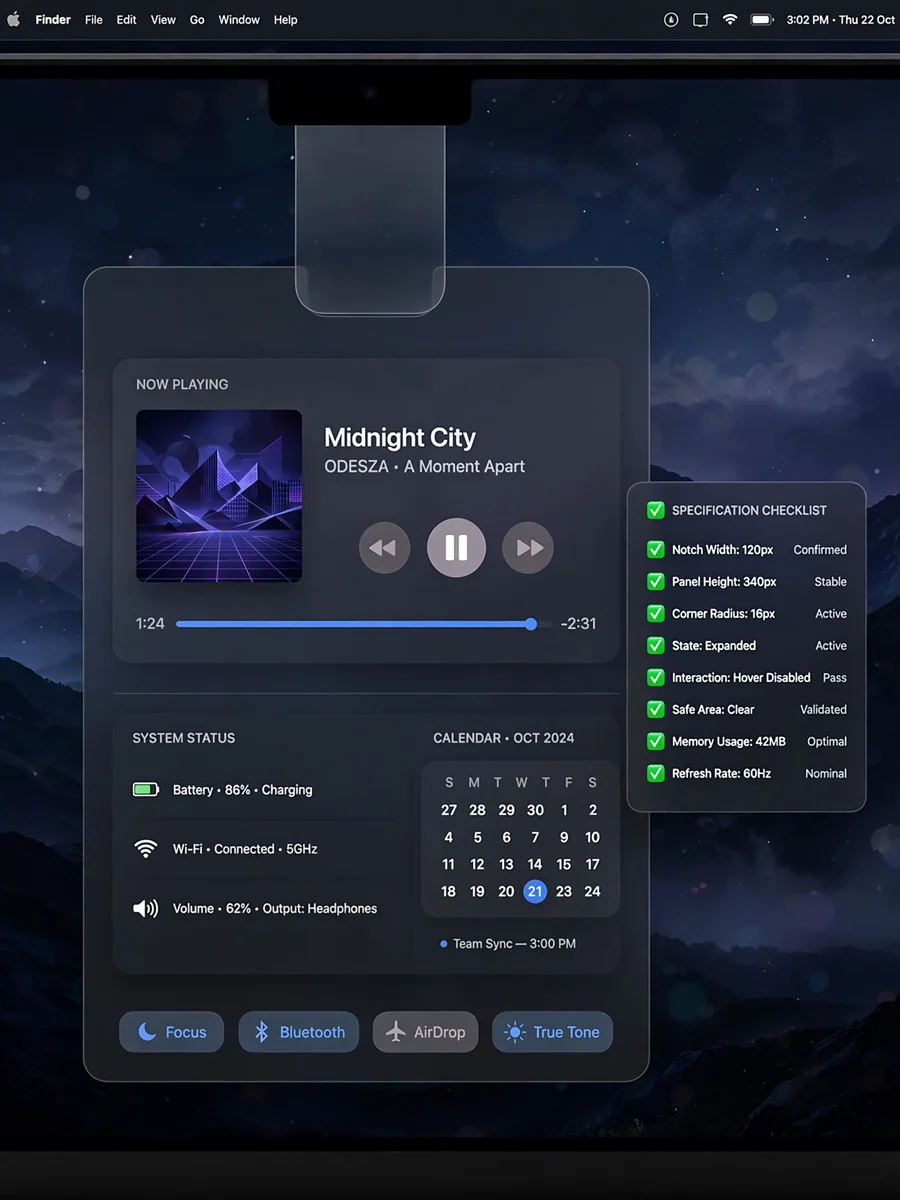The image size is (900, 1200).
Task: Uncheck the Safe Area: Clear checkbox
Action: (x=656, y=710)
